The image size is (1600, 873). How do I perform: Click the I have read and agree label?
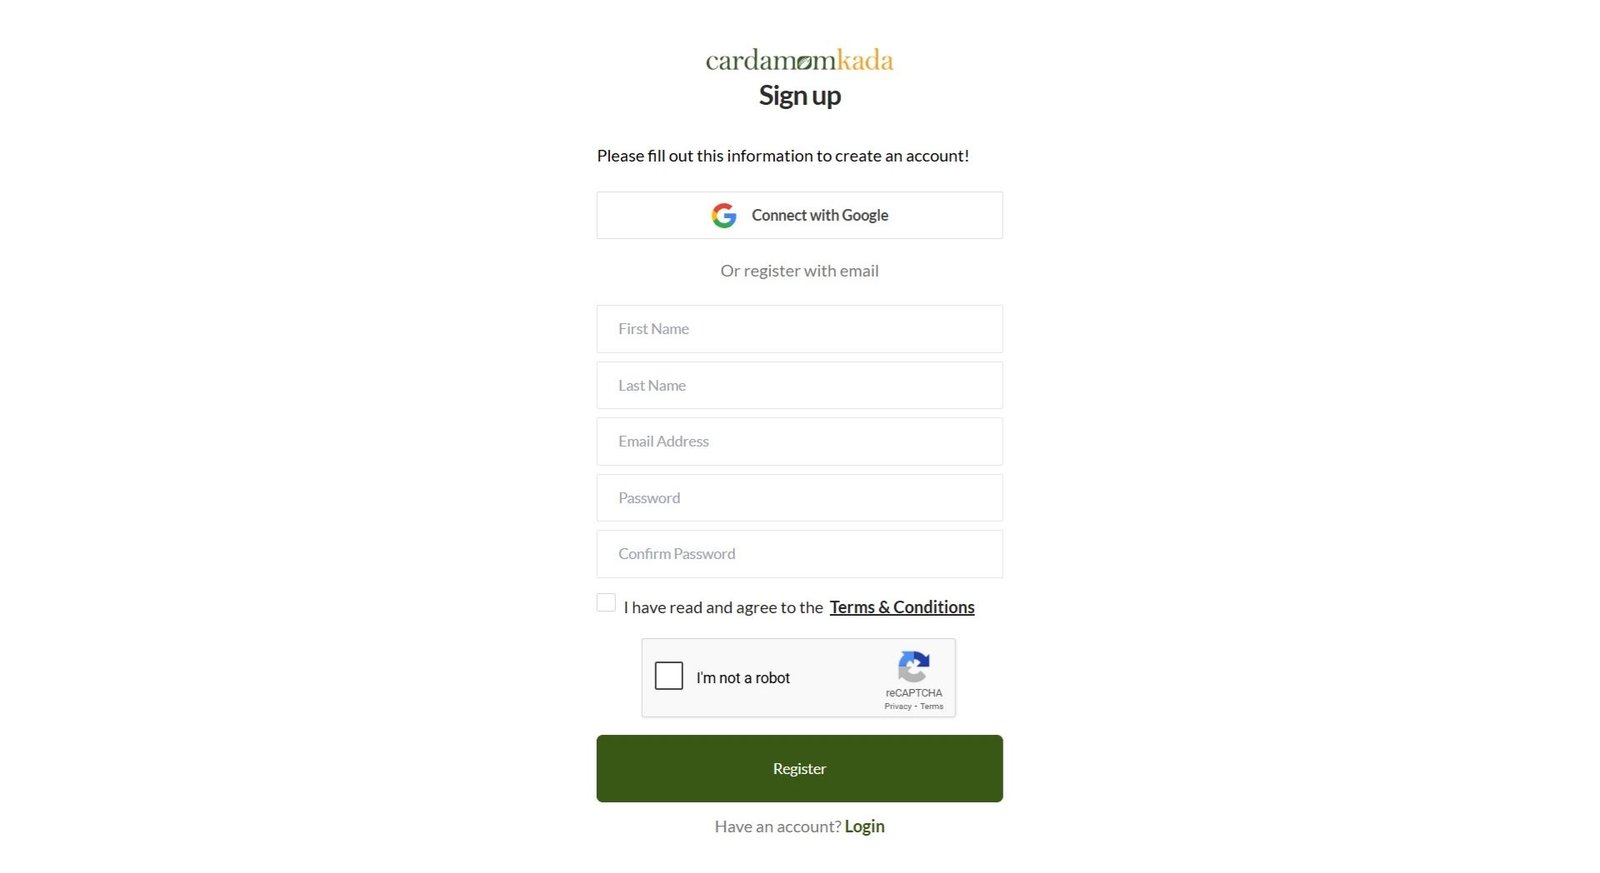[723, 607]
